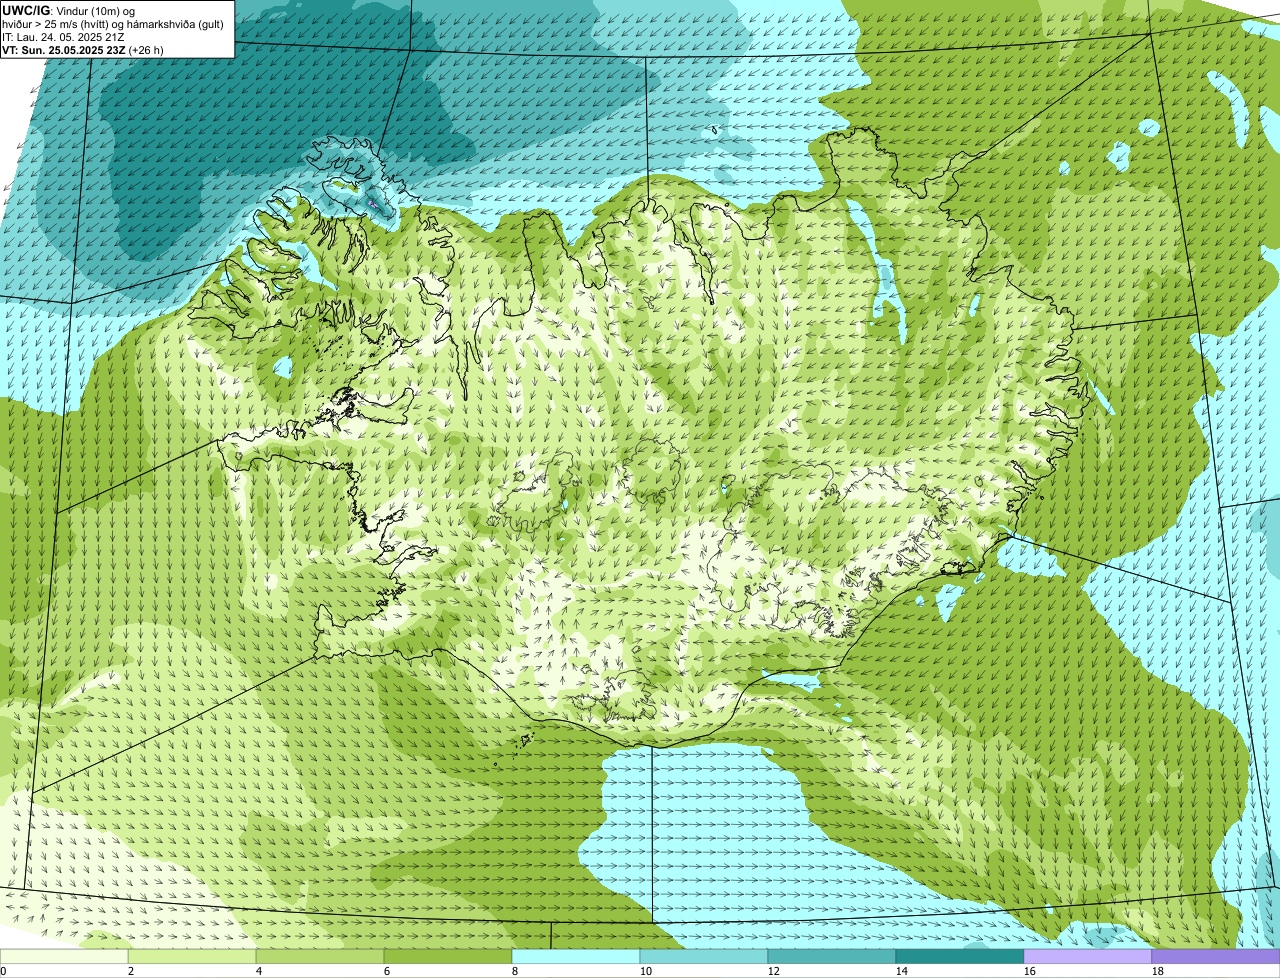The image size is (1280, 978).
Task: Click the 16–18 m/s lavender legend swatch
Action: coord(1088,956)
